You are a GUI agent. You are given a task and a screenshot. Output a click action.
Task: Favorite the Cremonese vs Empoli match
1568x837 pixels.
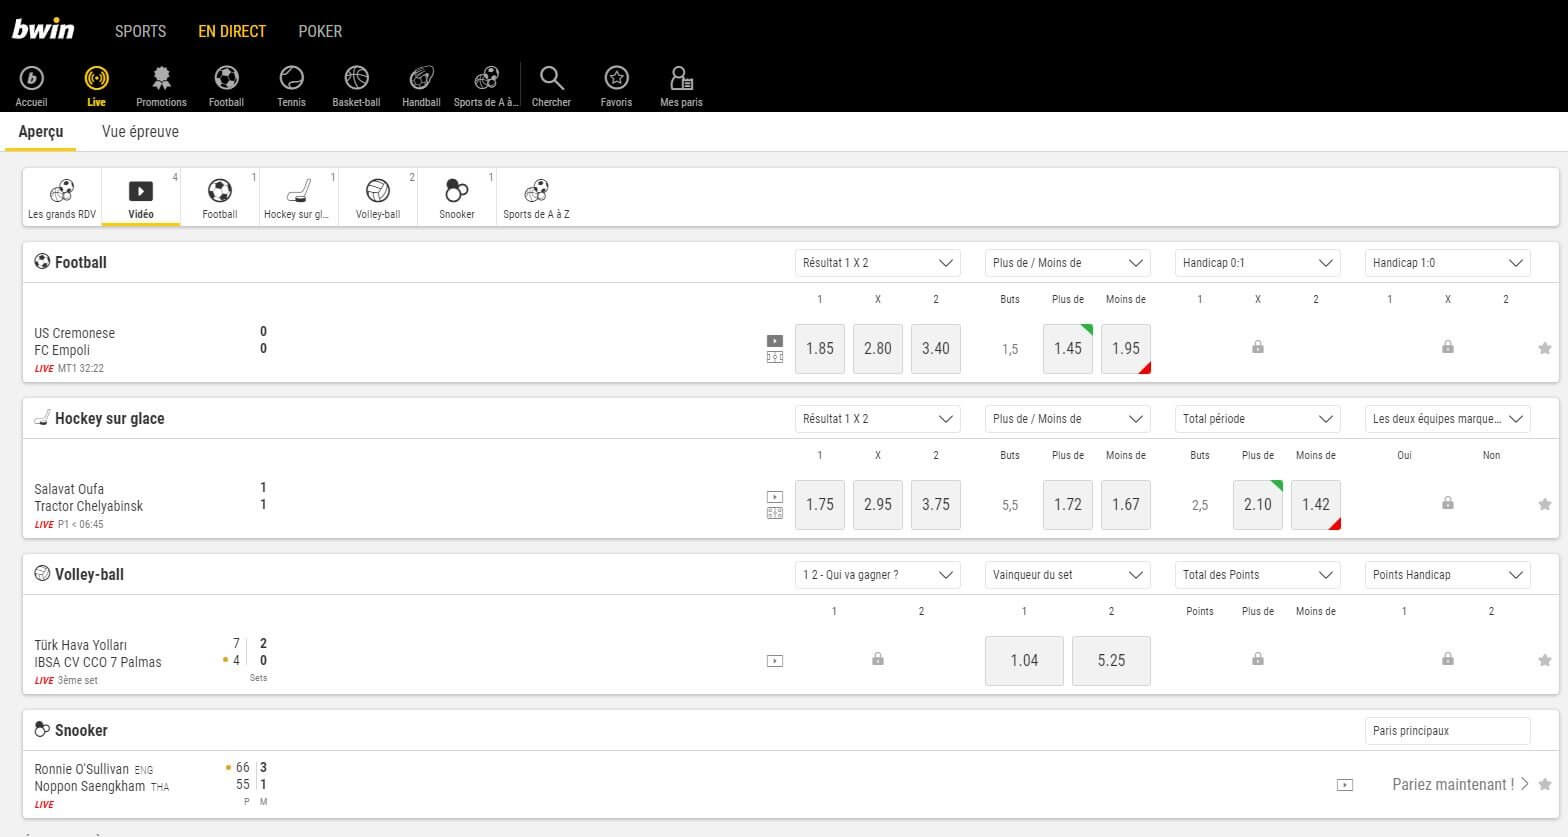[x=1545, y=348]
